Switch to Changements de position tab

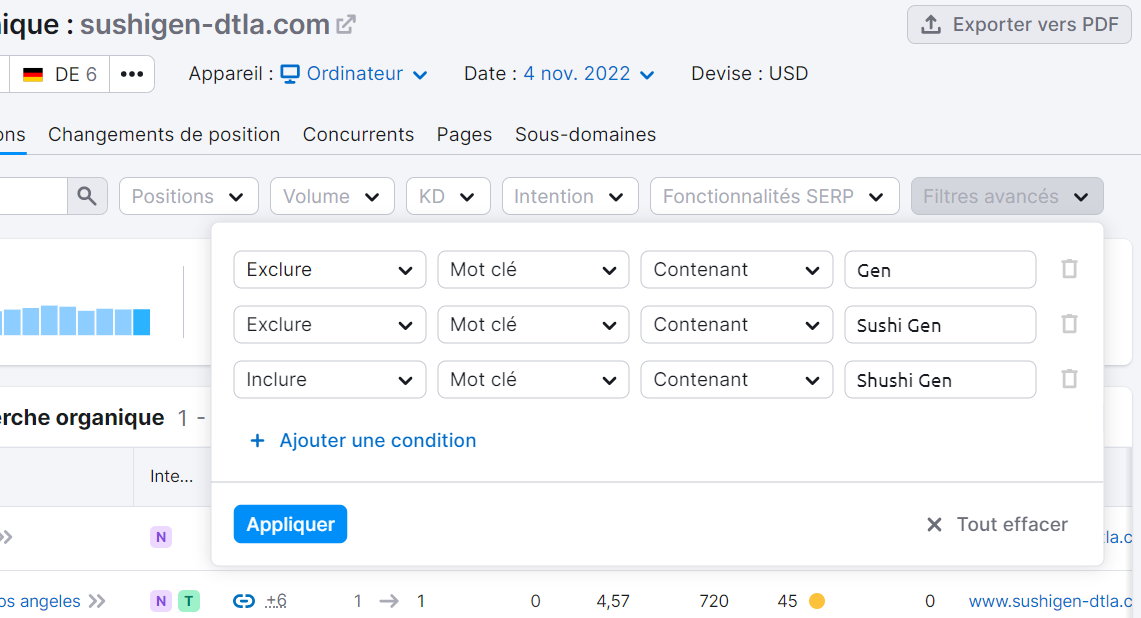click(164, 135)
